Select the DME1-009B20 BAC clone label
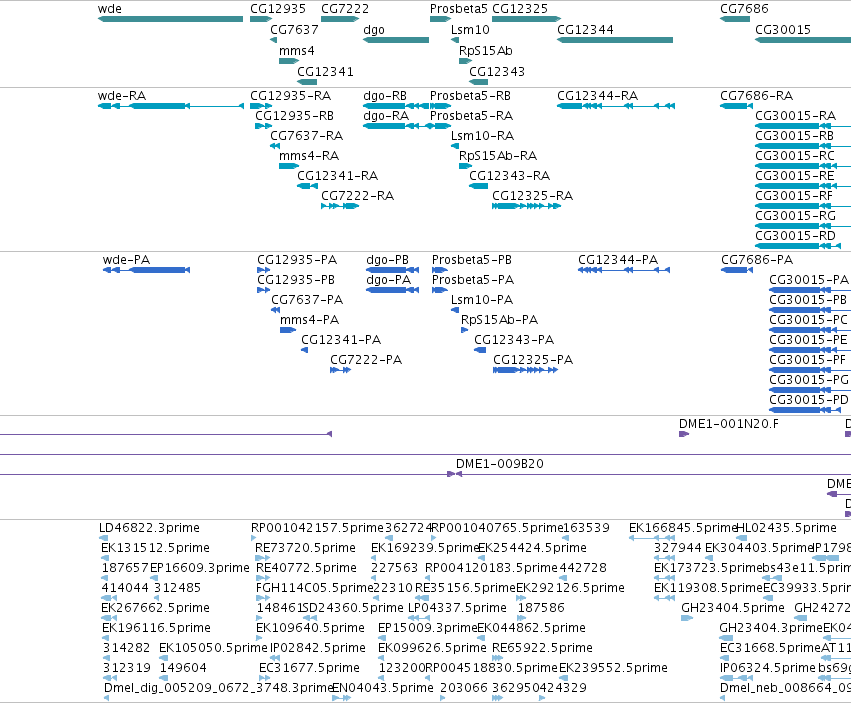 click(499, 464)
